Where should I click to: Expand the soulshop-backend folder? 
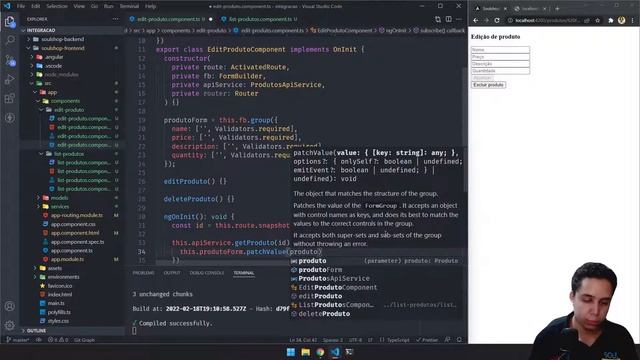(62, 39)
